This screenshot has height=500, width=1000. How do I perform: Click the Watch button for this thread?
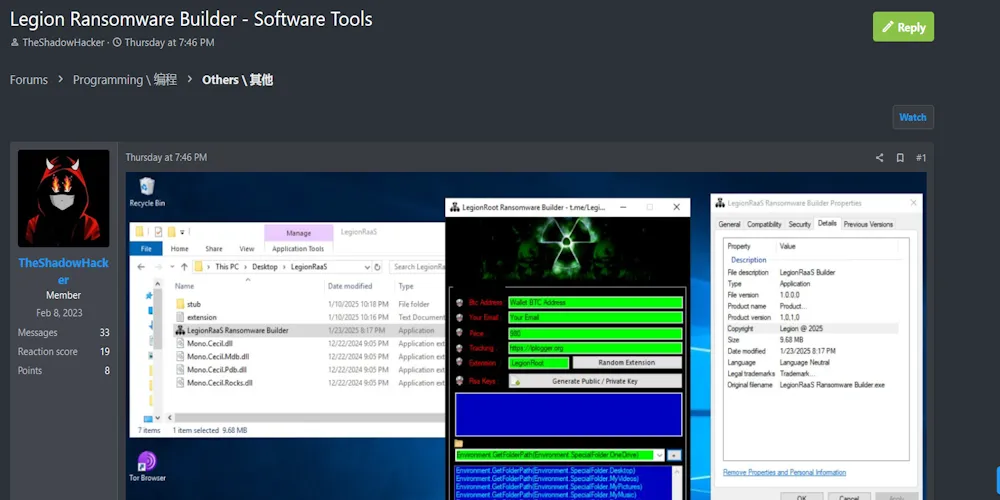[913, 117]
